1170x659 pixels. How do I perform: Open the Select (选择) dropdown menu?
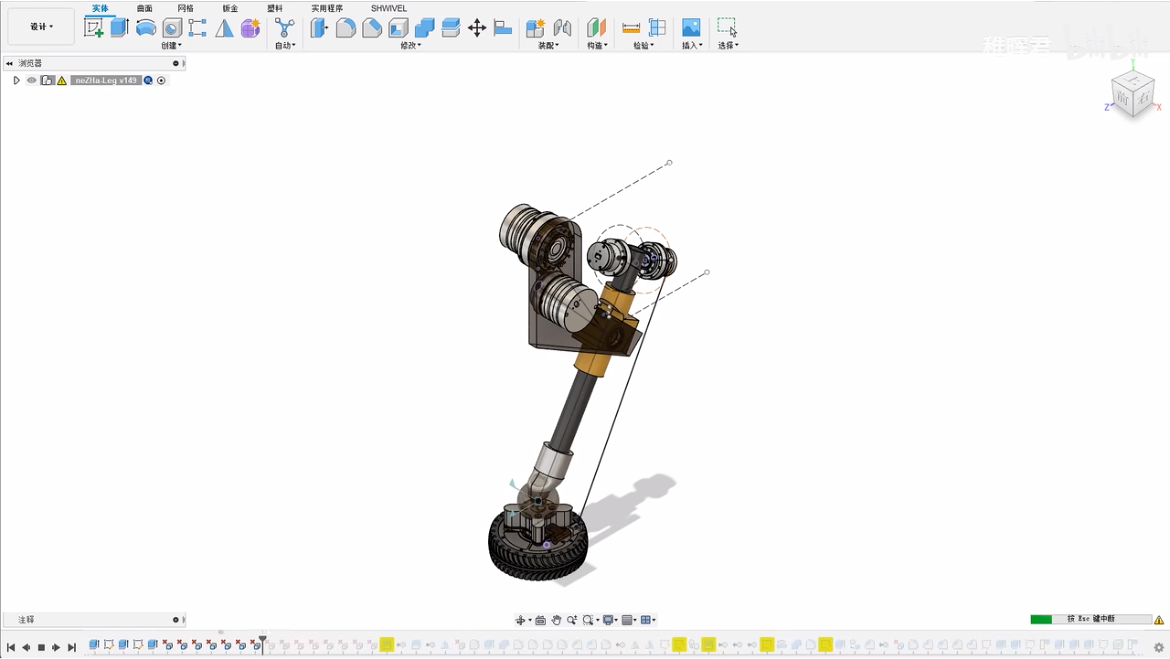point(728,46)
